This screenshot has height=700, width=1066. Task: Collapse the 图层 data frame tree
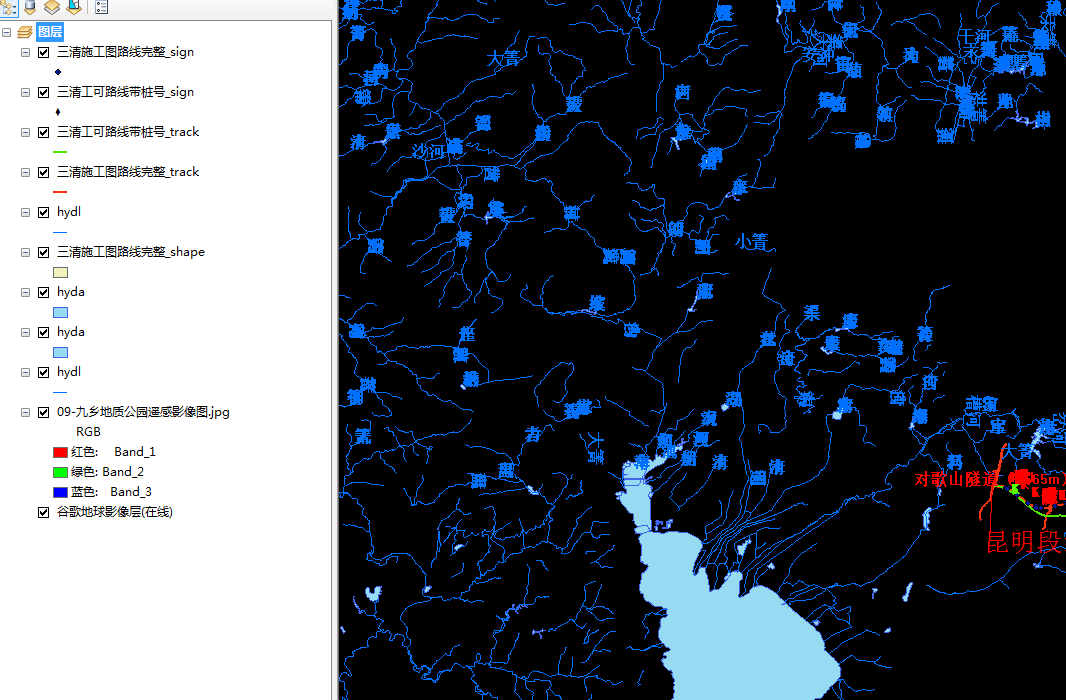click(8, 32)
